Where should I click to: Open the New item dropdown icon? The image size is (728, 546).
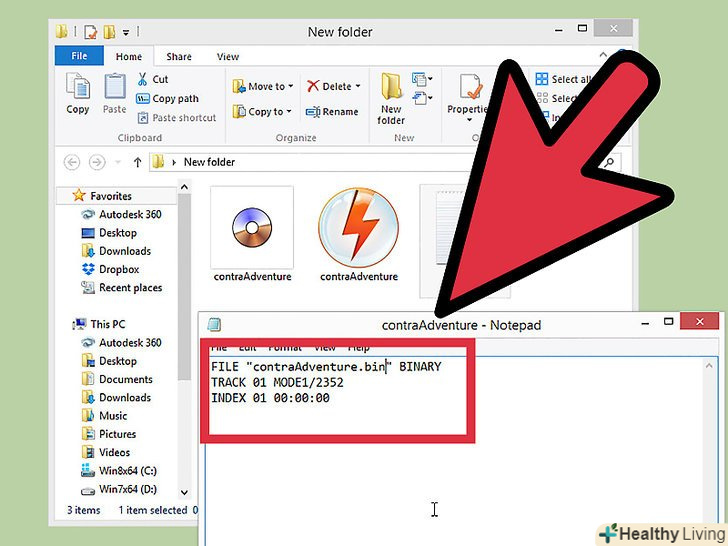(x=422, y=79)
